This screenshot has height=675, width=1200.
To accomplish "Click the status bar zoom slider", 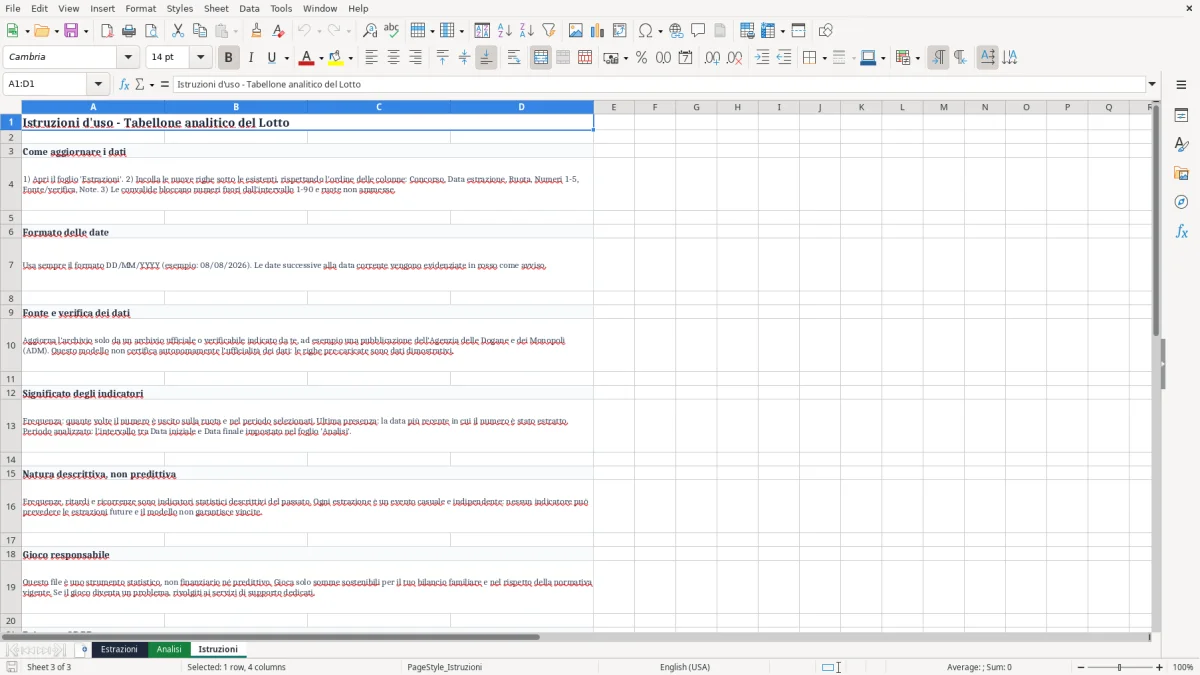I will (x=1120, y=667).
